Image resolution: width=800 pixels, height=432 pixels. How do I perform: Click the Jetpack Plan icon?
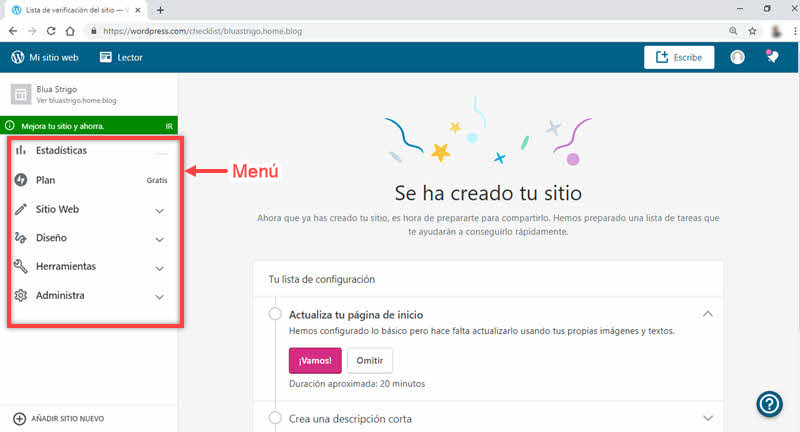coord(21,180)
